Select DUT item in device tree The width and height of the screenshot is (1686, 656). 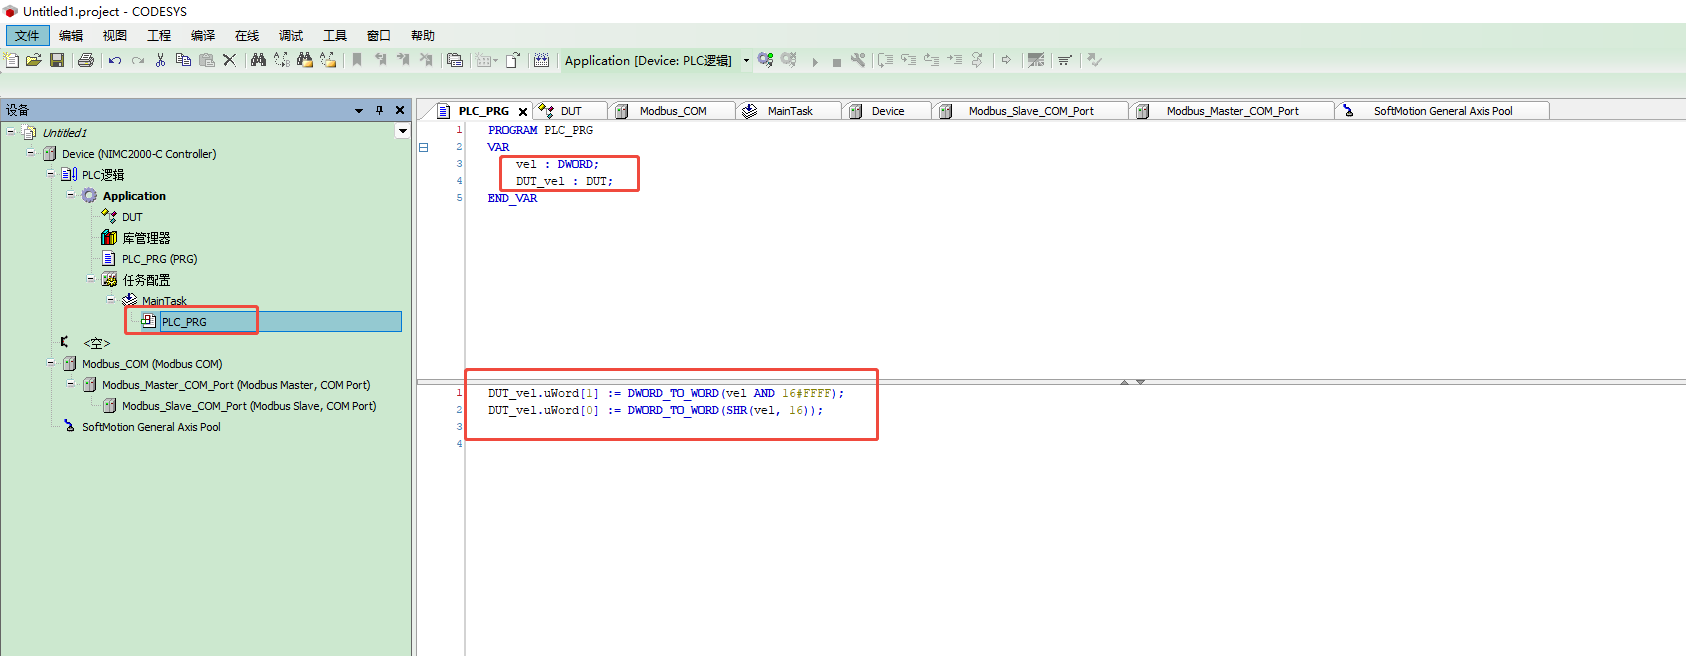[x=132, y=217]
